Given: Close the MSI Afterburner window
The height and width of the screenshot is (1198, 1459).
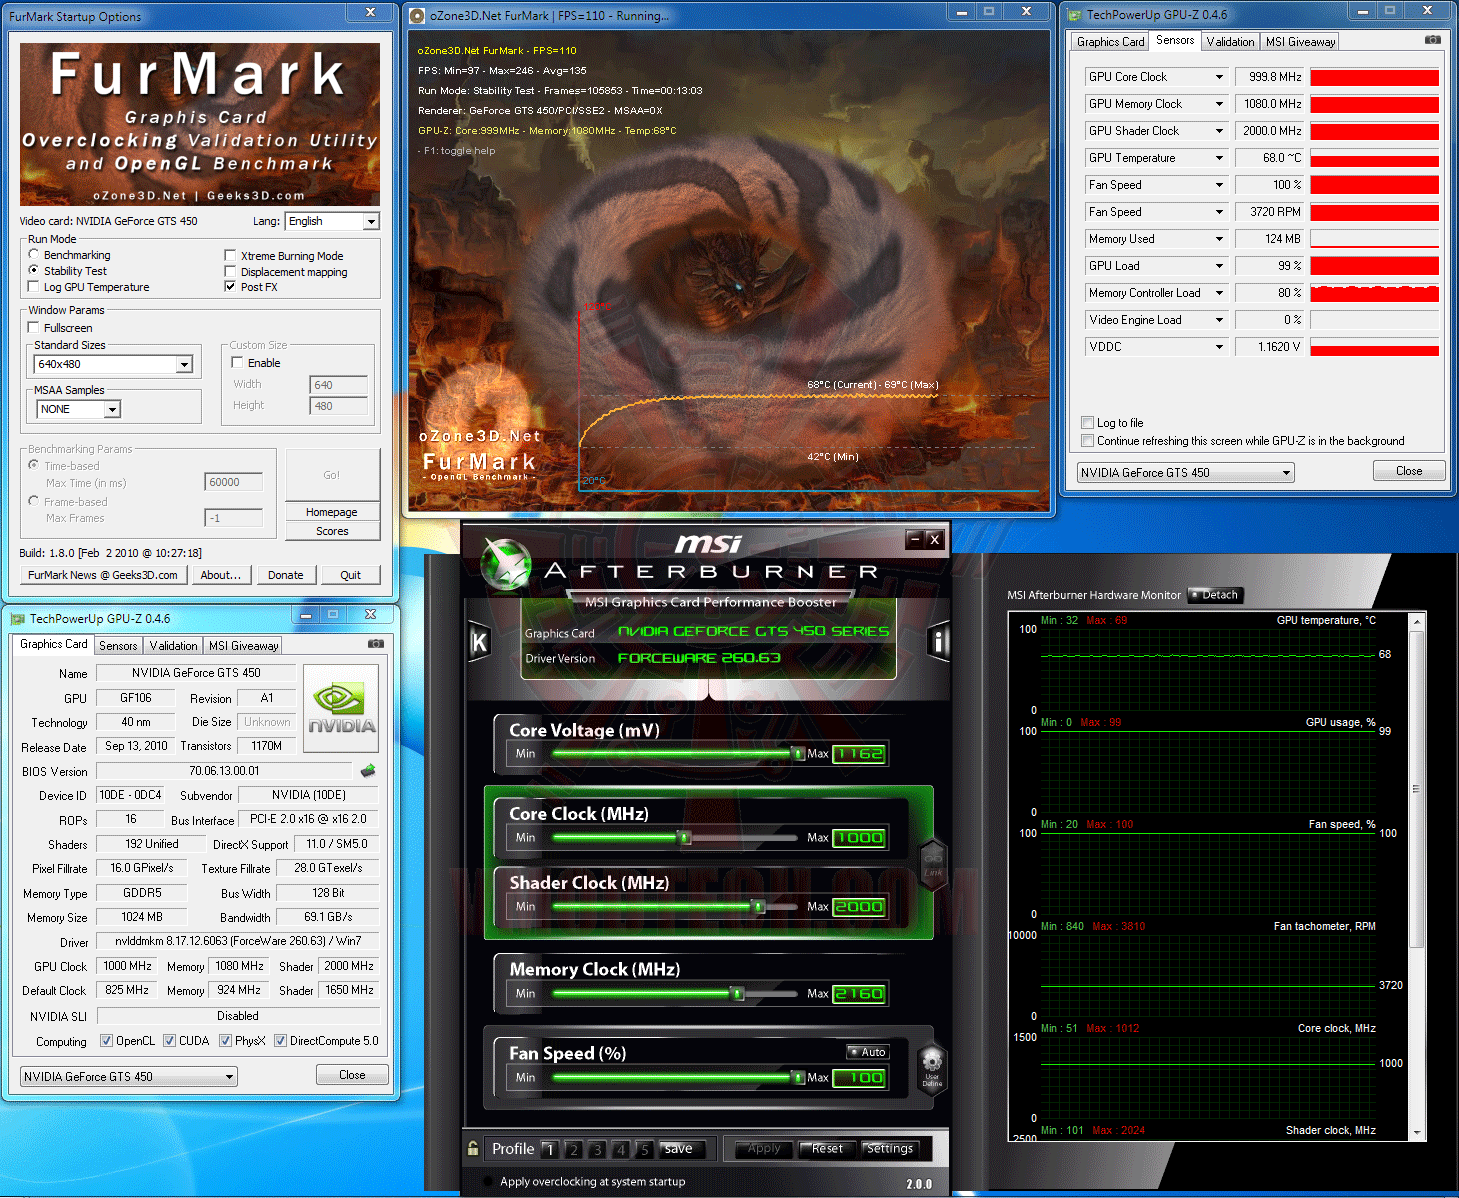Looking at the screenshot, I should click(x=934, y=539).
